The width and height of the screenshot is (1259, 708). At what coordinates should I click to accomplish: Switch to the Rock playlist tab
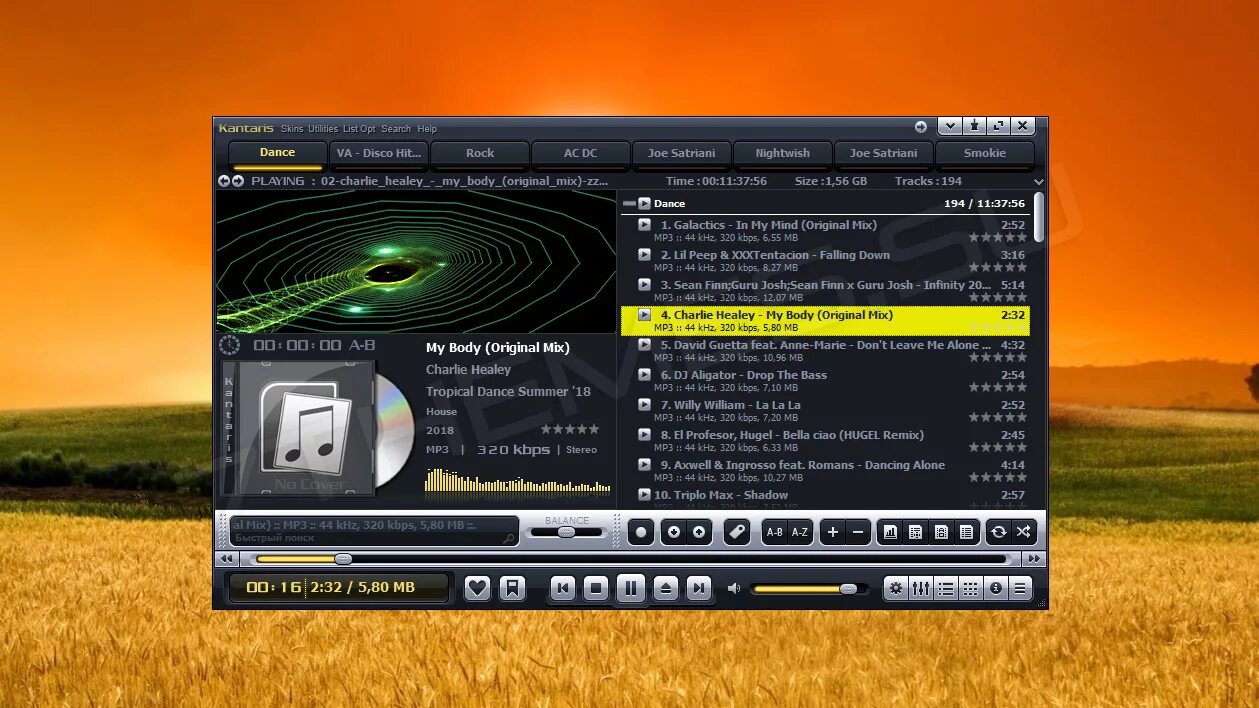tap(480, 153)
